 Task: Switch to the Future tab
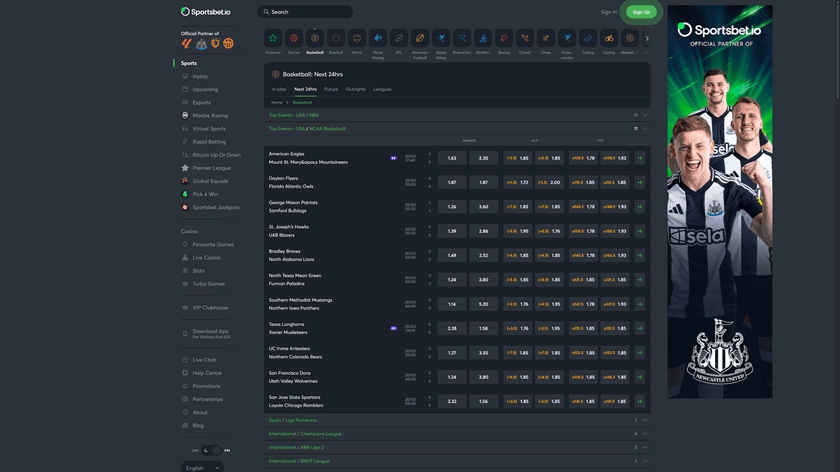331,89
